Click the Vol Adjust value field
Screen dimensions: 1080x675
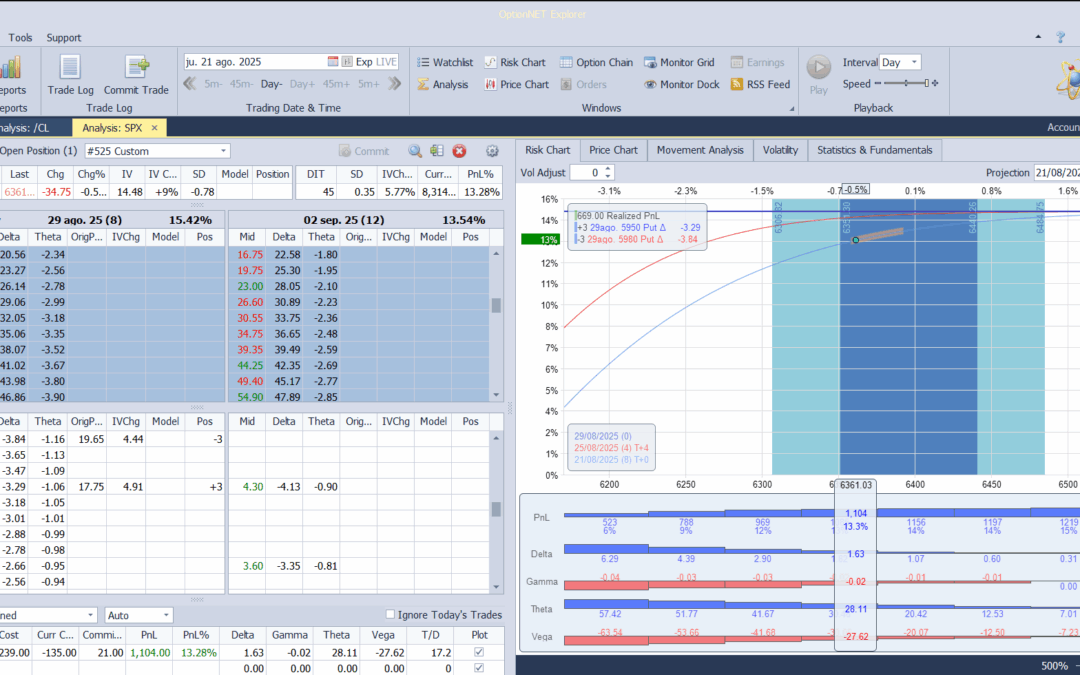(588, 173)
